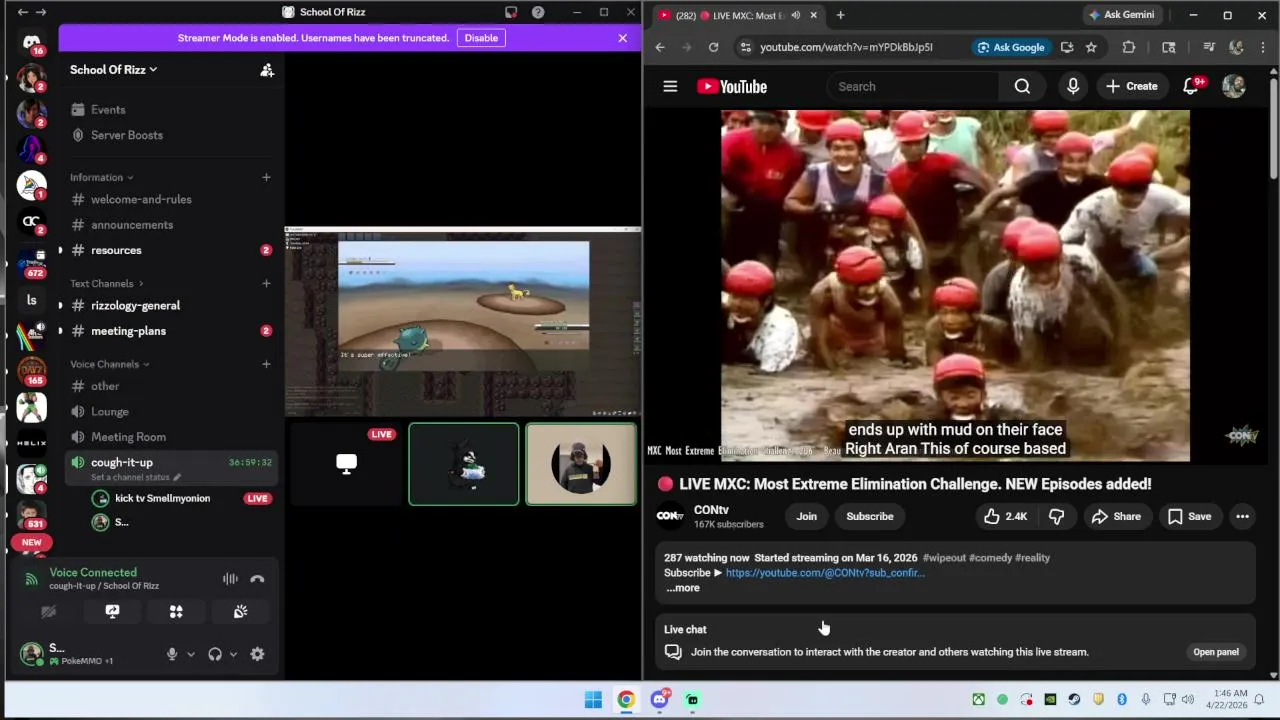
Task: Open the Discord soundboard icon
Action: pyautogui.click(x=240, y=612)
